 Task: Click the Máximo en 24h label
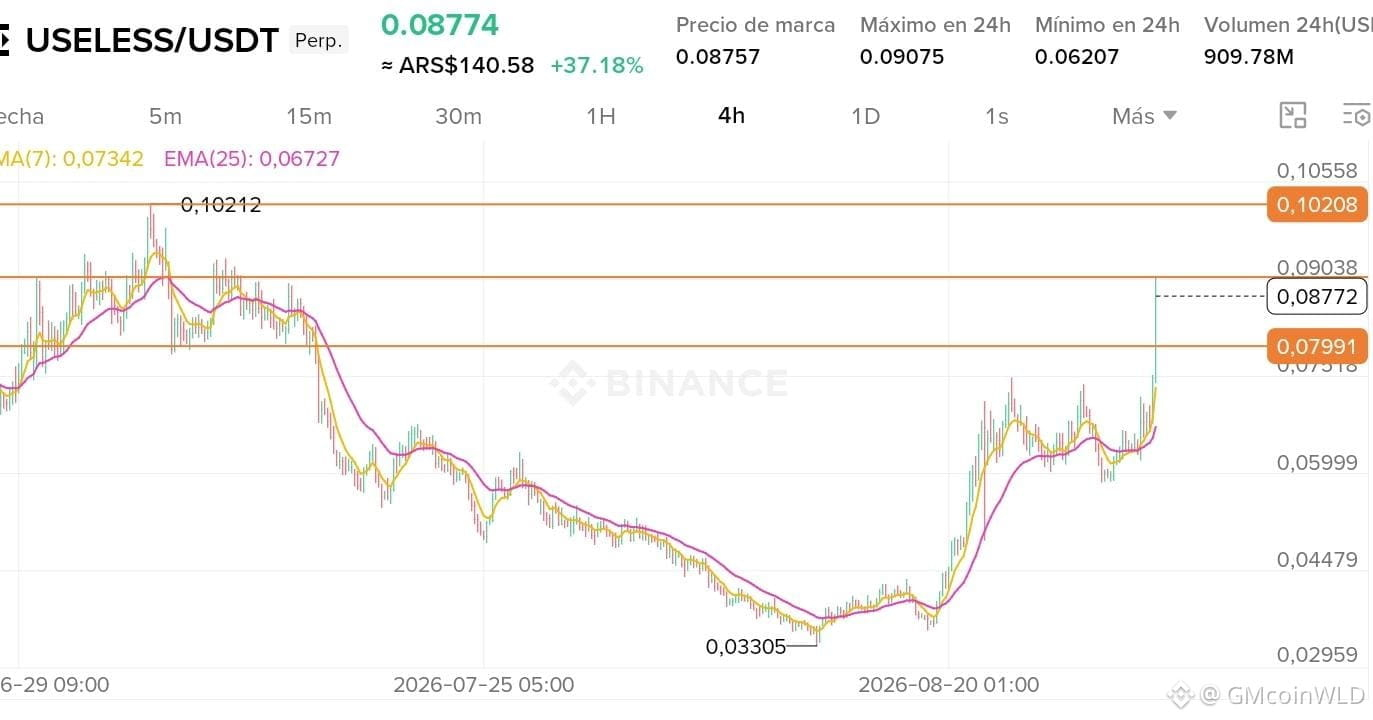click(x=935, y=25)
